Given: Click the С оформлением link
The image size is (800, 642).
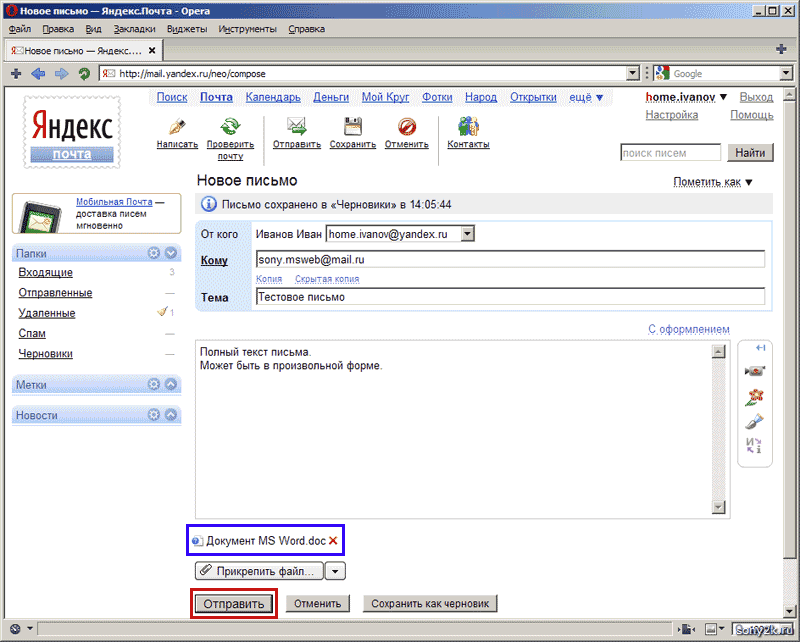Looking at the screenshot, I should (x=689, y=329).
